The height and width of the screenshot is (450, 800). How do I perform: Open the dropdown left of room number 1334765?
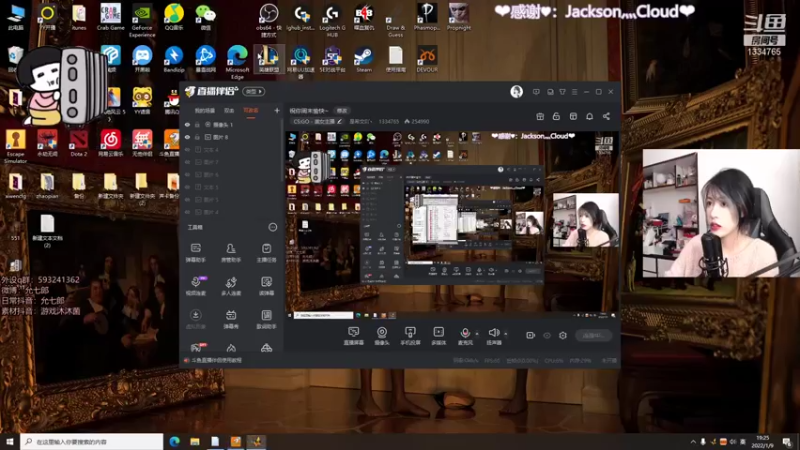point(360,121)
